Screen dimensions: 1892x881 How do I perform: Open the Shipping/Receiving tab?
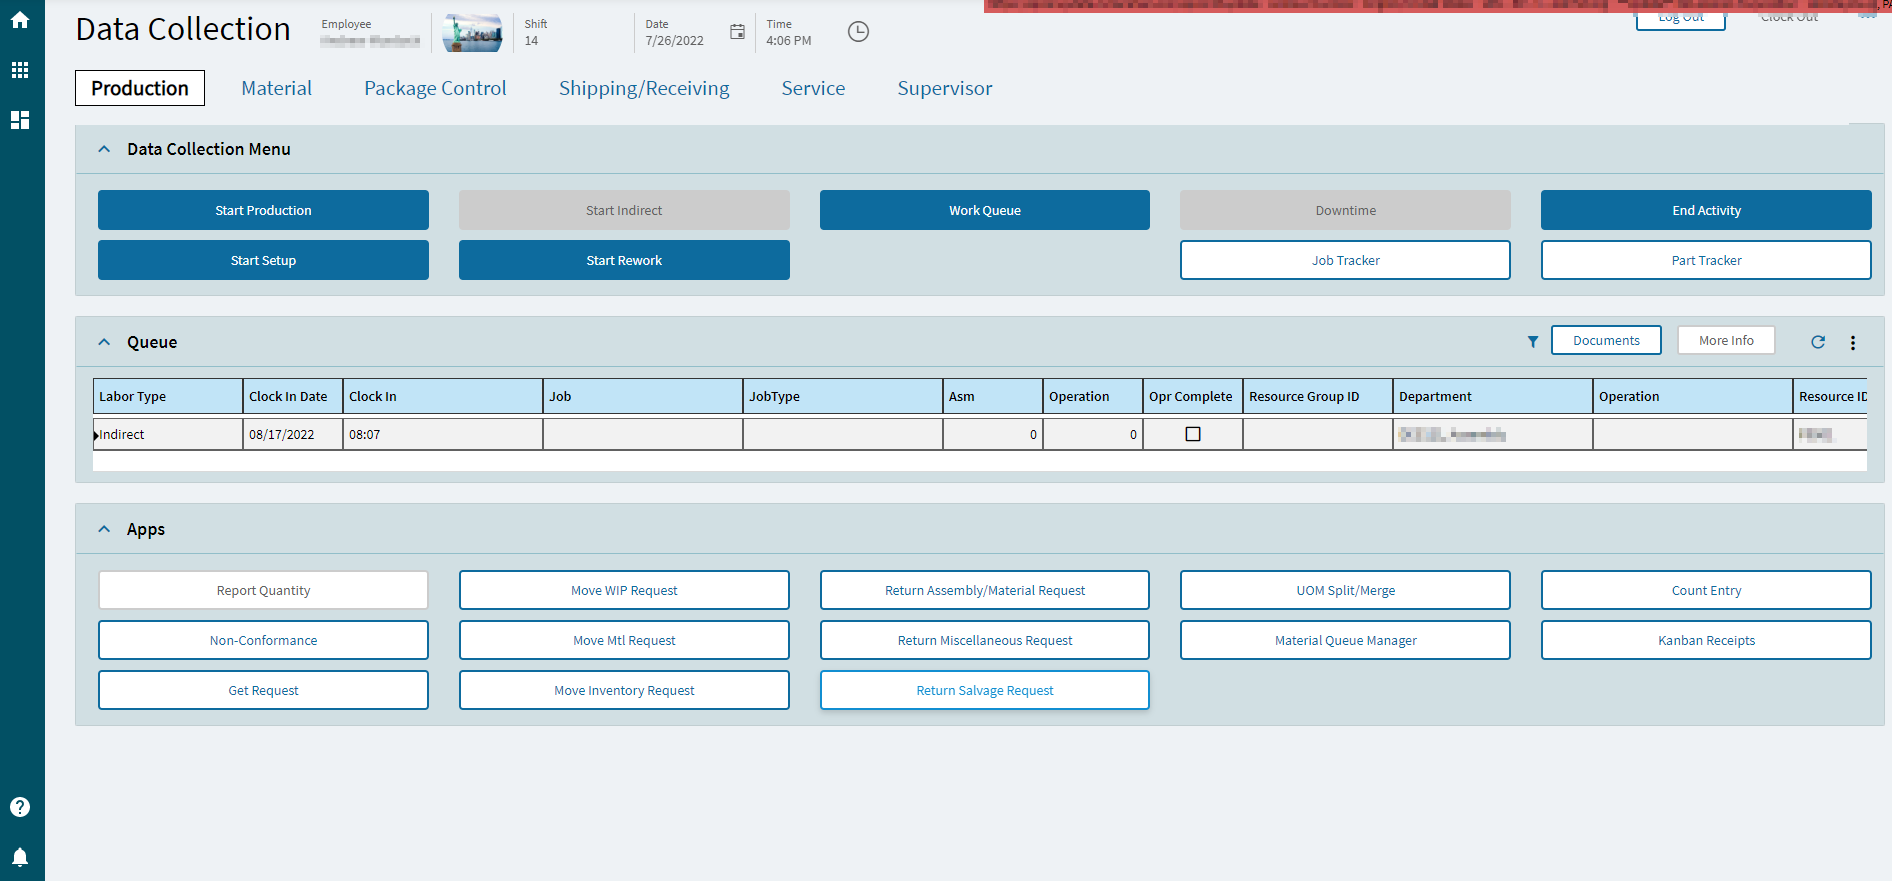[x=644, y=88]
